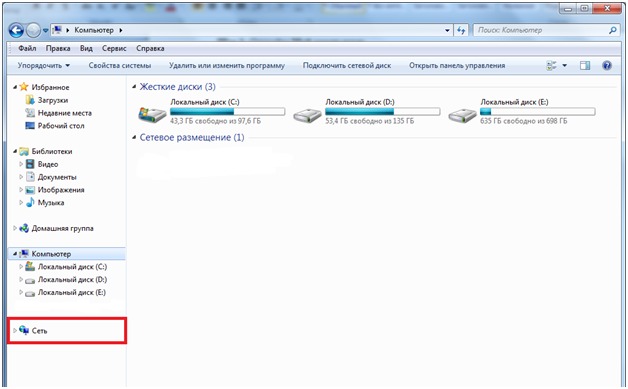Select the Сеть network item in sidebar
The width and height of the screenshot is (628, 389).
pos(39,331)
